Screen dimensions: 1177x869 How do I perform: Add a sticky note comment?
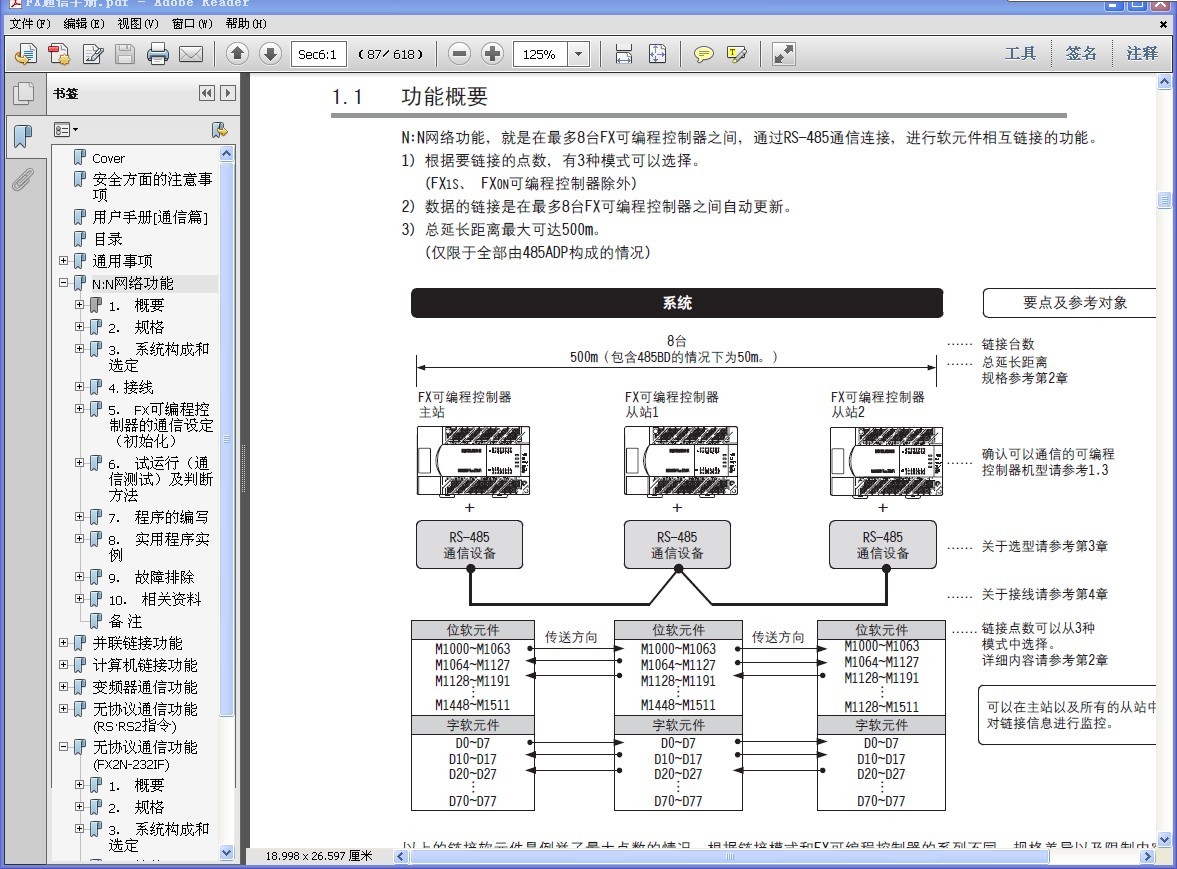(704, 54)
